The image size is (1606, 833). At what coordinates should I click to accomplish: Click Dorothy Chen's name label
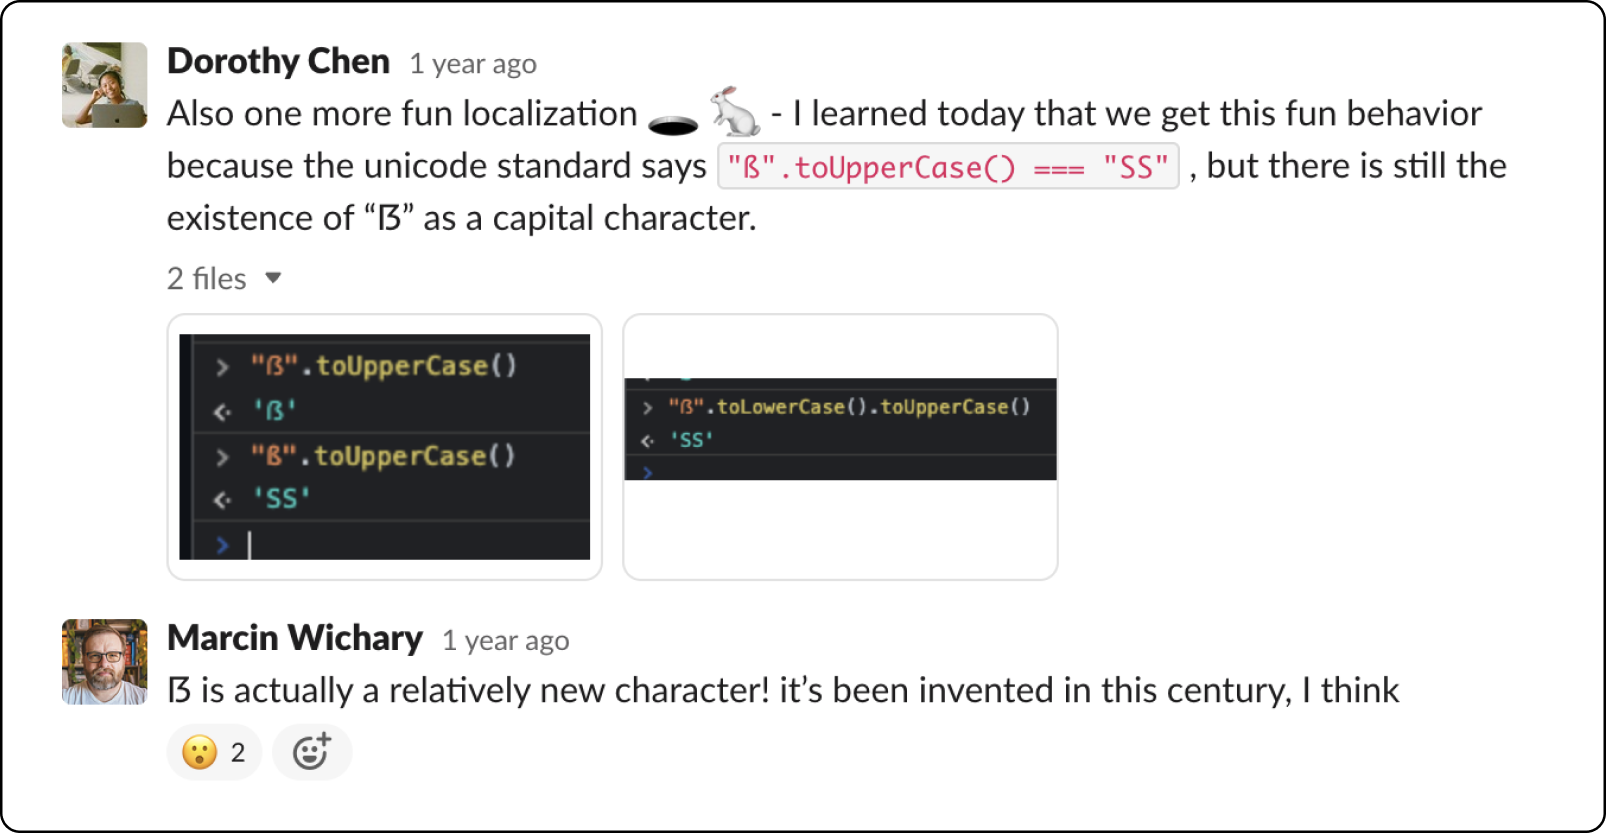[278, 61]
